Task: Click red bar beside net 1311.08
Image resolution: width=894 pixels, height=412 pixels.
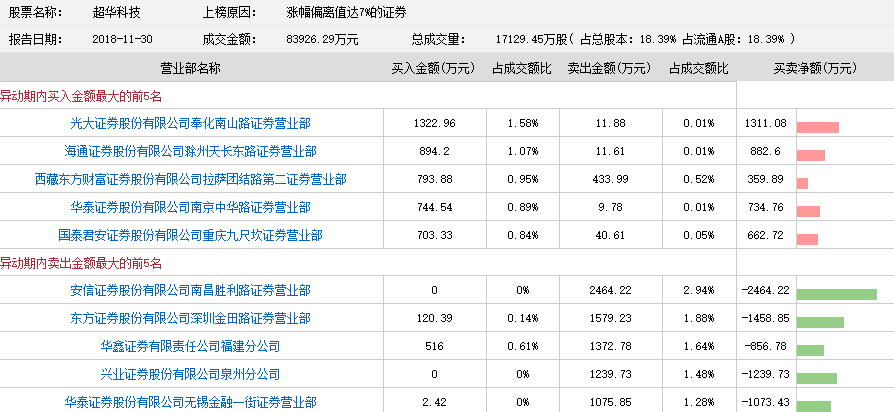Action: 818,127
